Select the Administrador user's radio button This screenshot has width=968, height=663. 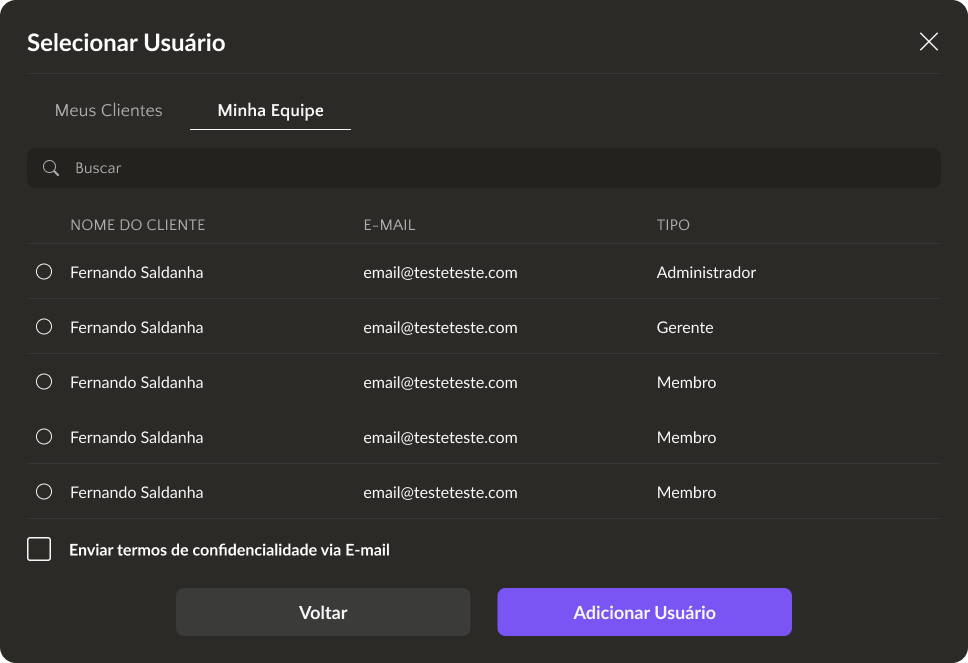[x=44, y=272]
